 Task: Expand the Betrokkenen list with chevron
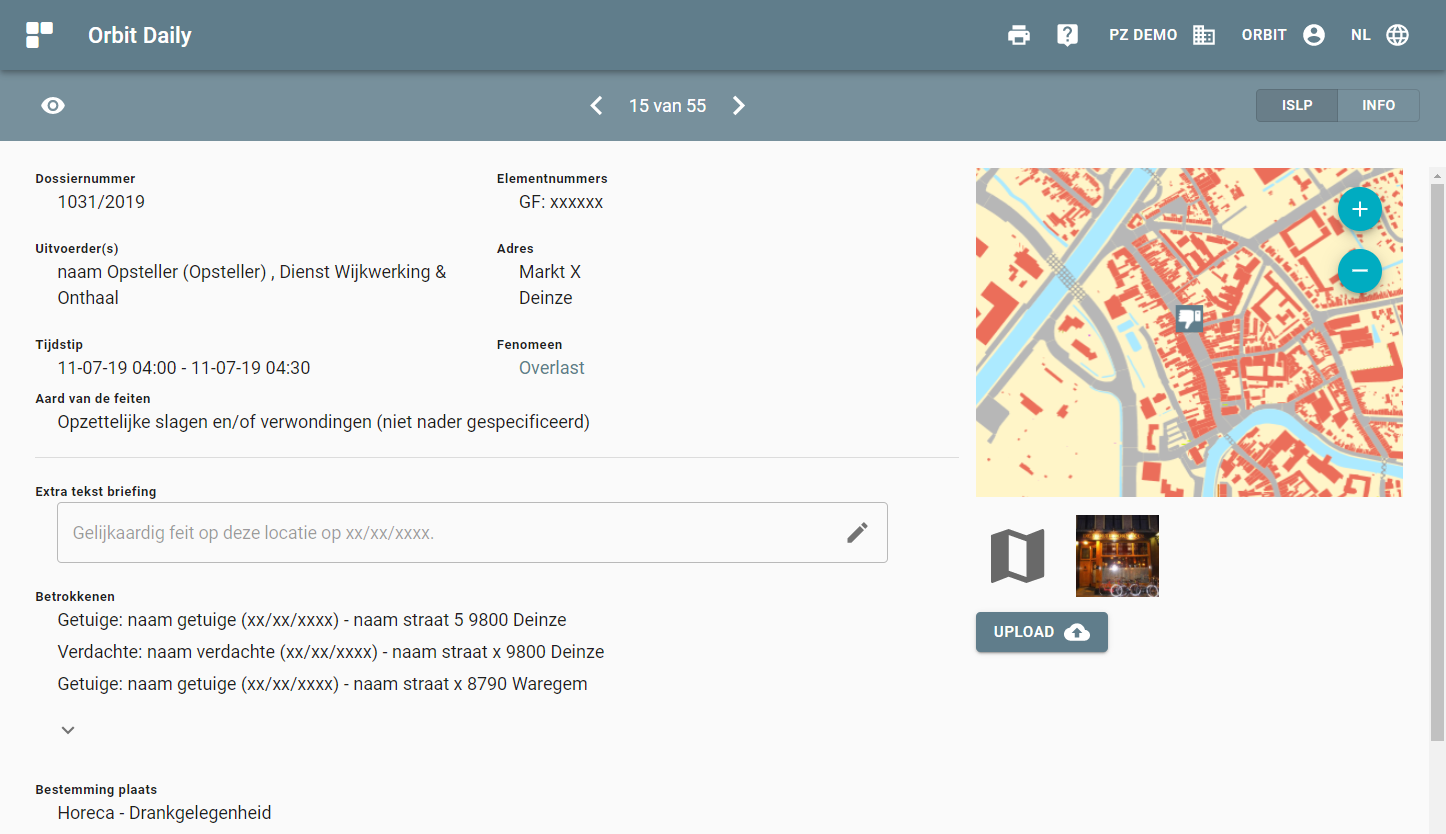pos(68,730)
